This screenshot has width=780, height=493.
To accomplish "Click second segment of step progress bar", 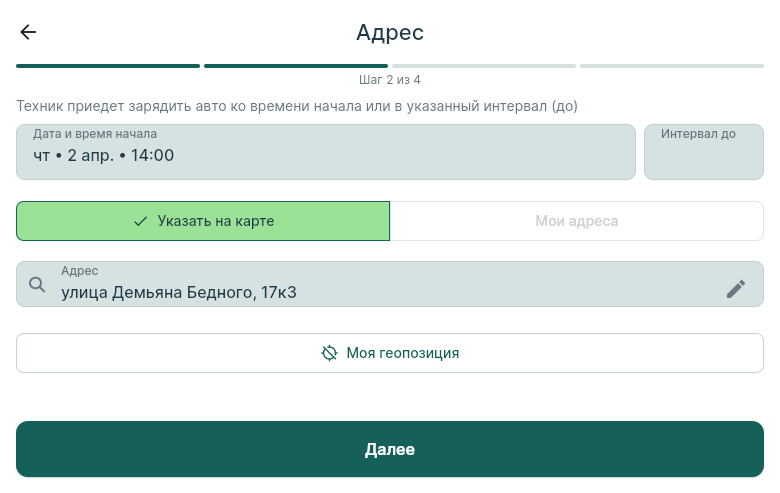I will [x=296, y=66].
